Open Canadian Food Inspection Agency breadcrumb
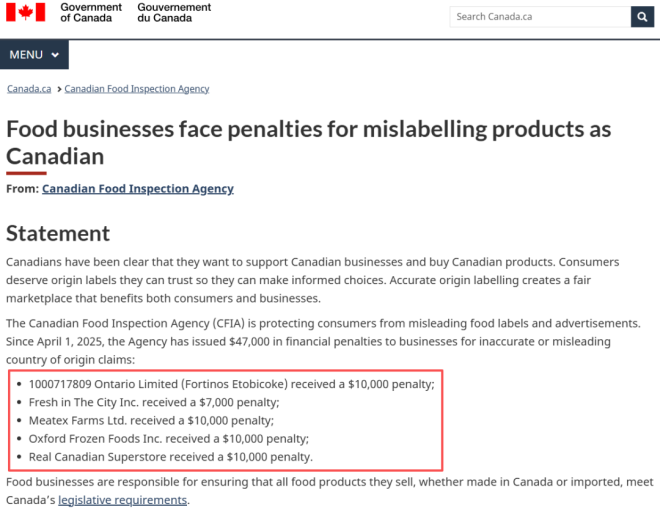660x512 pixels. pyautogui.click(x=137, y=89)
